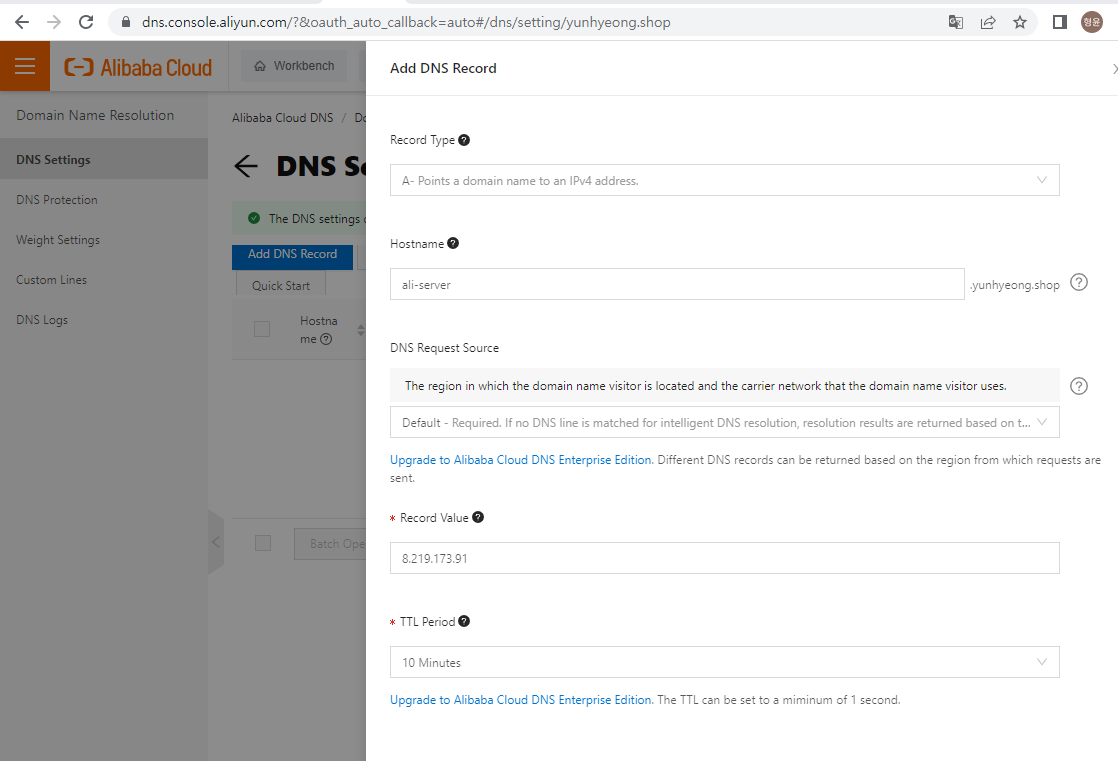Click the Batch Operation button
This screenshot has width=1118, height=761.
pyautogui.click(x=331, y=543)
